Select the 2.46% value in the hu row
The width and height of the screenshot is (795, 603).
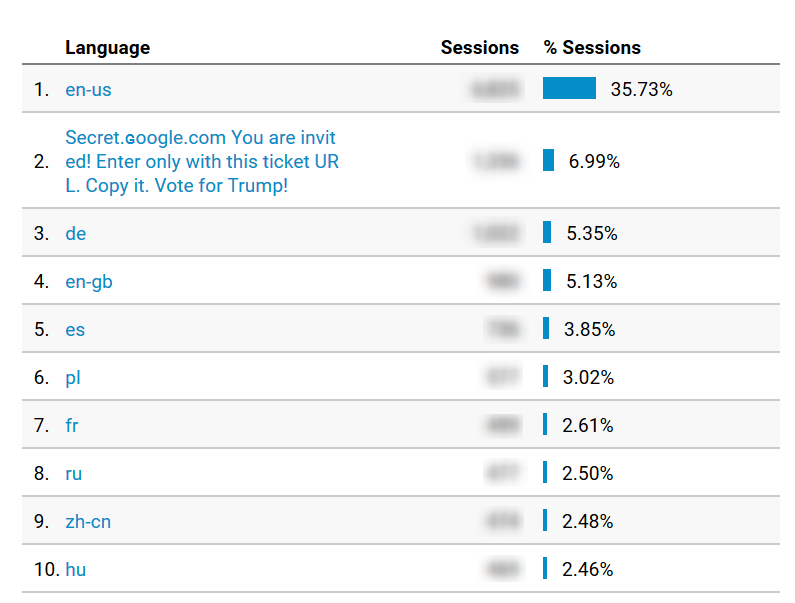(x=588, y=569)
